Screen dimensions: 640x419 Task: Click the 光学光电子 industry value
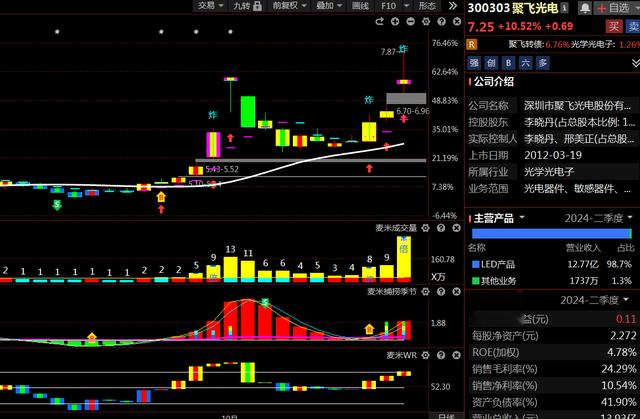554,171
